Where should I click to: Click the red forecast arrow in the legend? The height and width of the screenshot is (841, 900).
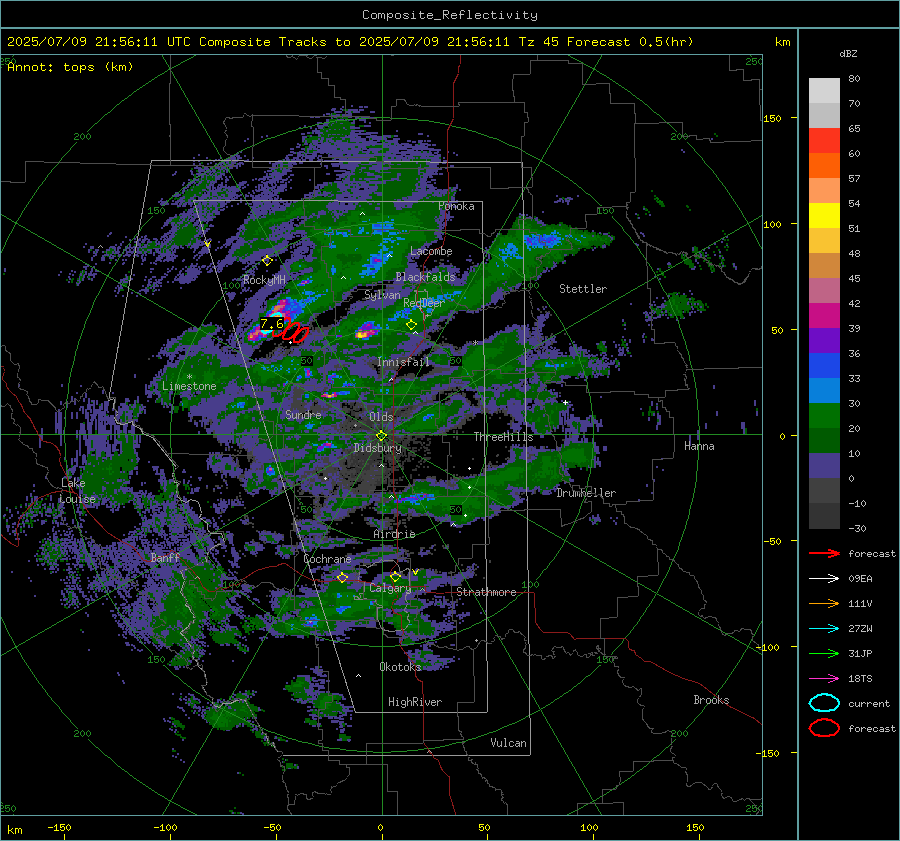point(824,553)
